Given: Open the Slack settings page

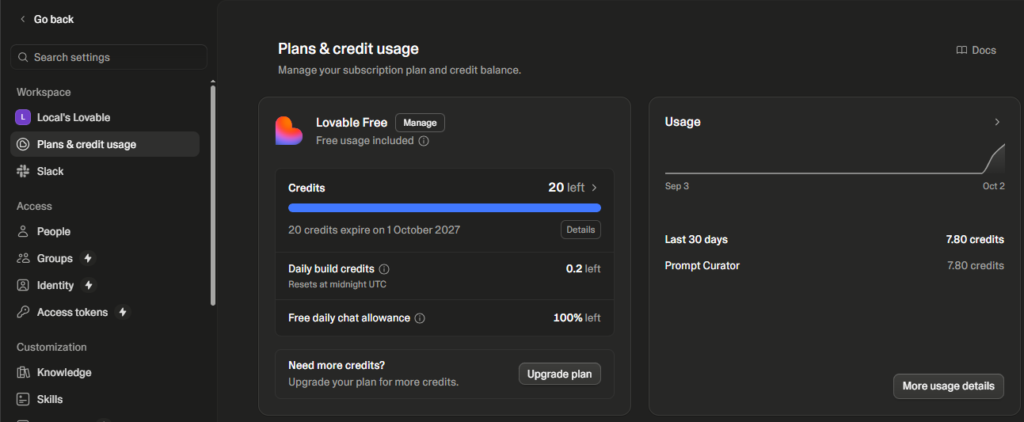Looking at the screenshot, I should [x=104, y=171].
